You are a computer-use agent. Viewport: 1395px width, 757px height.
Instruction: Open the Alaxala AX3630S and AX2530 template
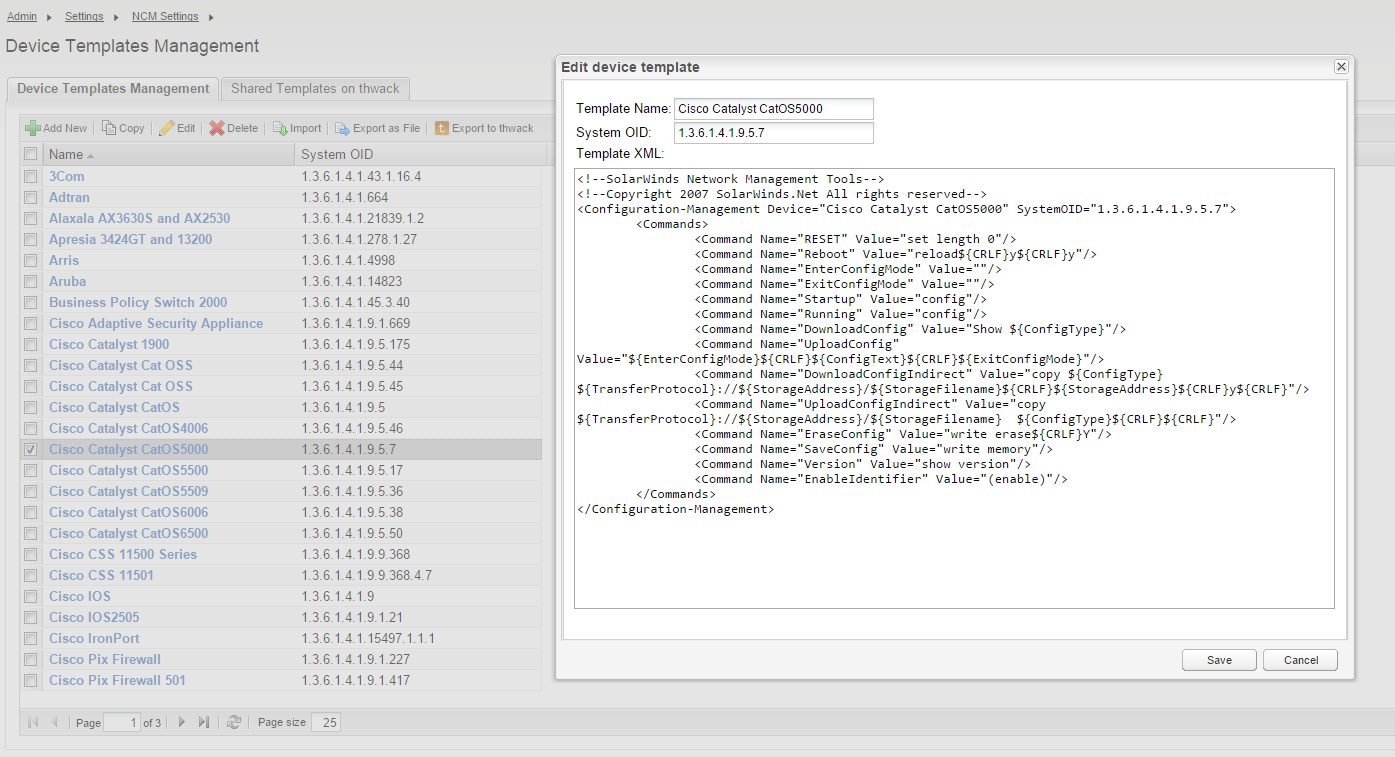pyautogui.click(x=139, y=218)
